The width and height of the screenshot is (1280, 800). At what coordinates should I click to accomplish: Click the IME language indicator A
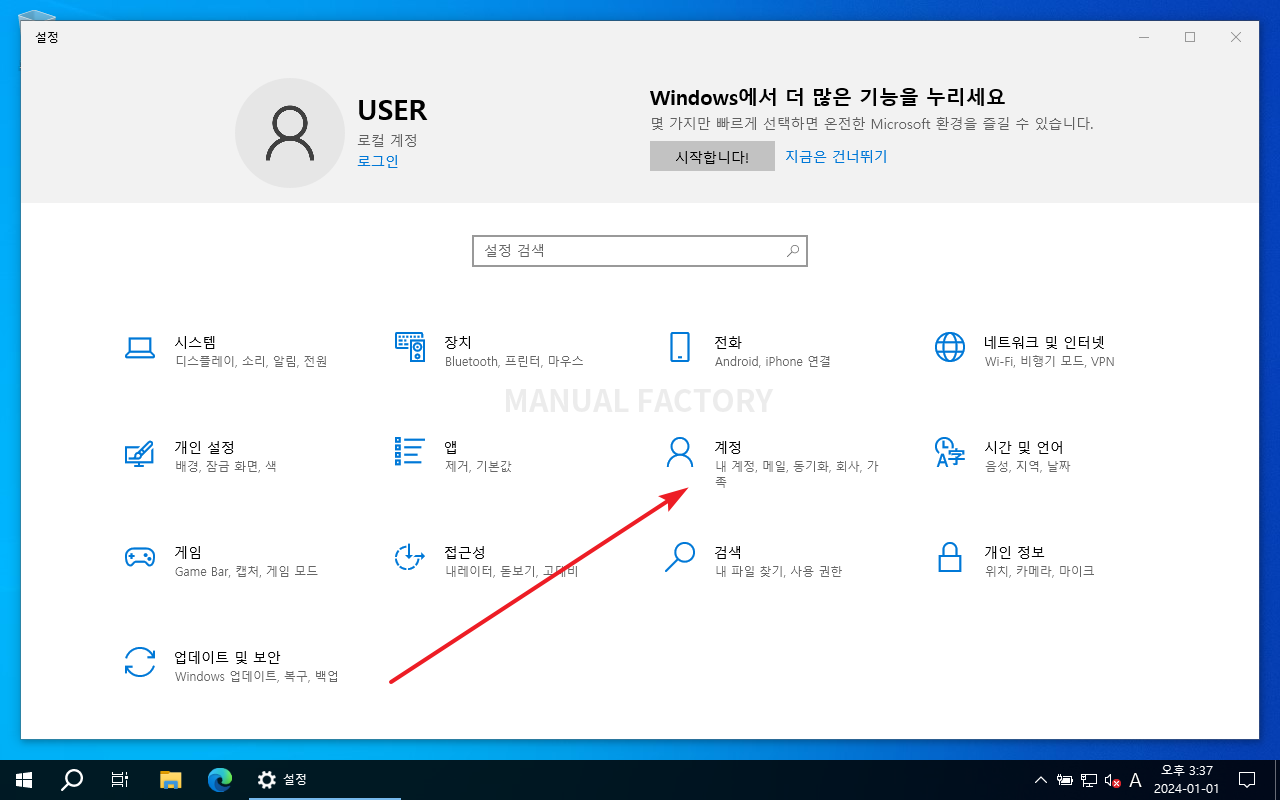point(1135,780)
